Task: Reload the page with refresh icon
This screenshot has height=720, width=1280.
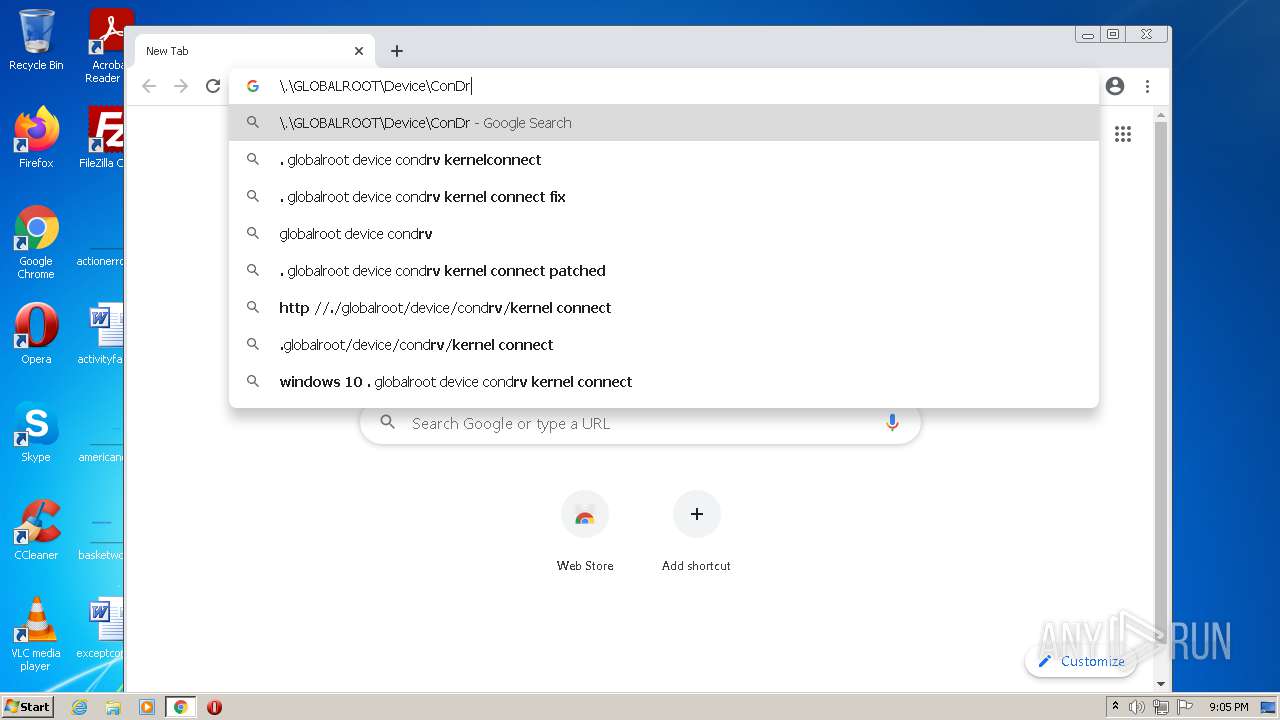Action: tap(213, 86)
